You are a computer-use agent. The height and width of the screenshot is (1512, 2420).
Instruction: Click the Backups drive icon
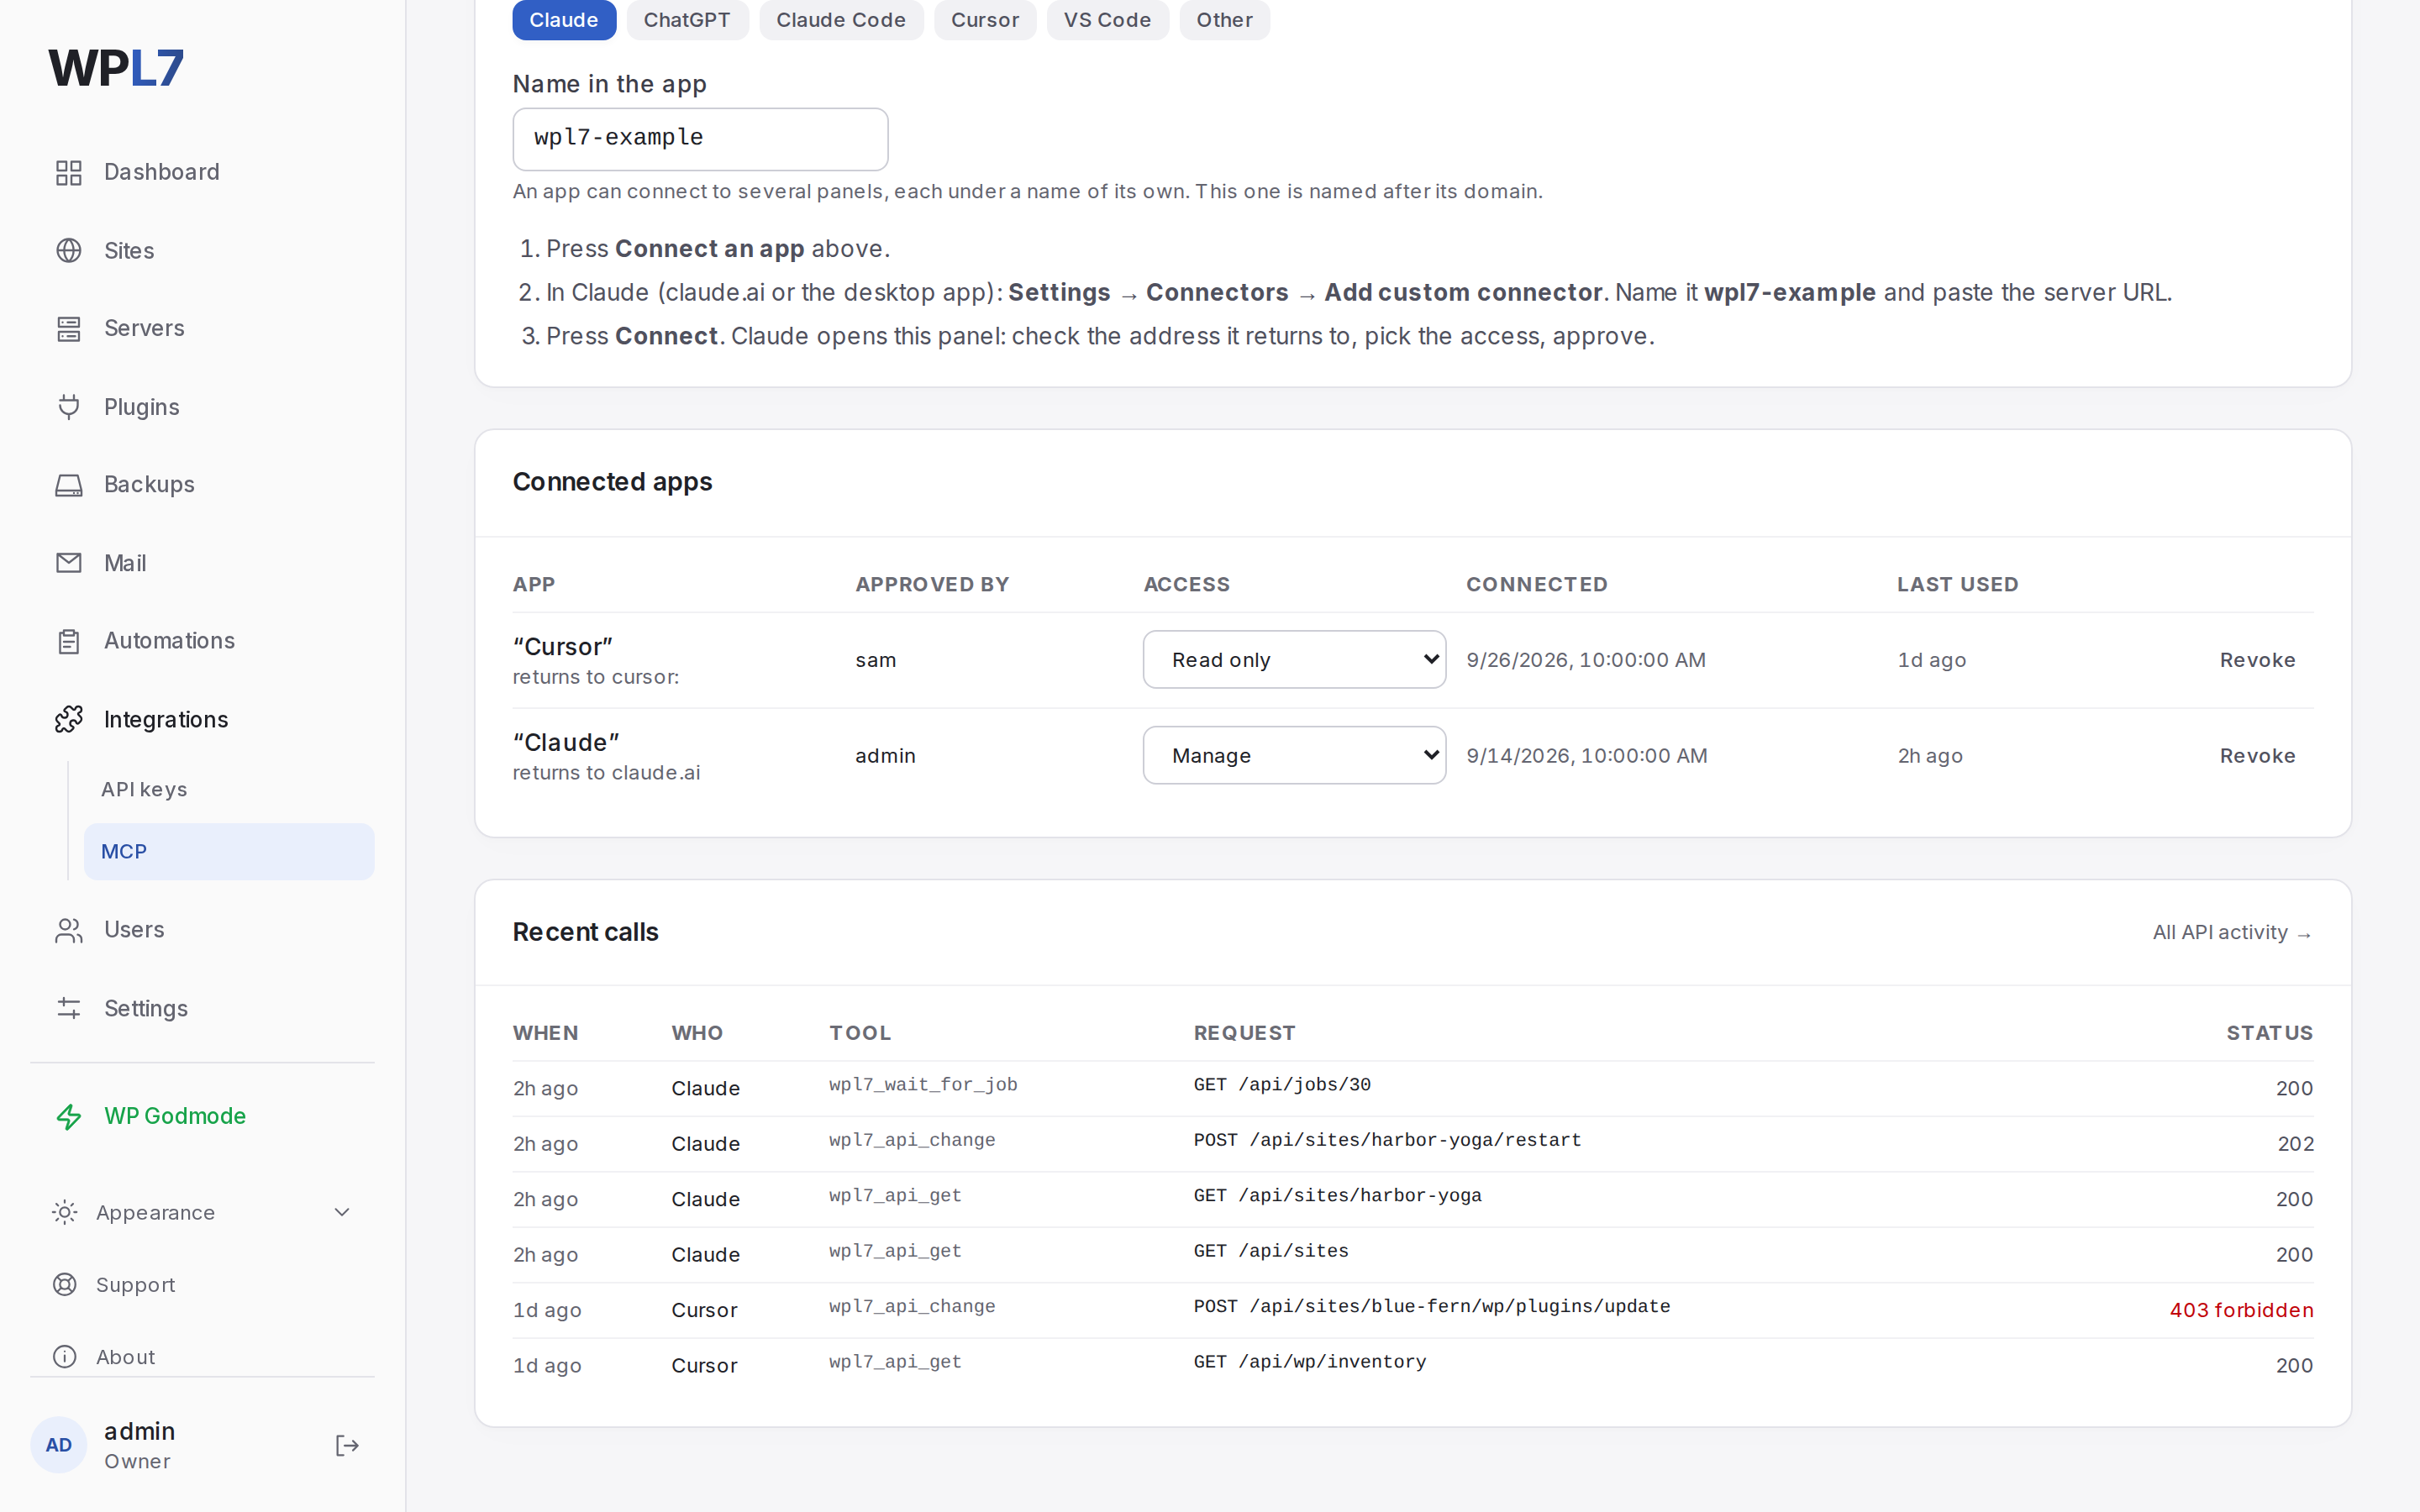click(x=68, y=485)
